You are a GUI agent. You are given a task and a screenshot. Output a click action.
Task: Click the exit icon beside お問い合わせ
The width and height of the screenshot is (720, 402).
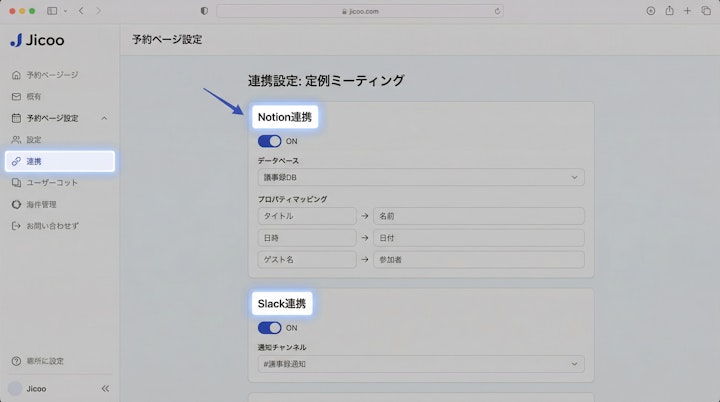(17, 226)
